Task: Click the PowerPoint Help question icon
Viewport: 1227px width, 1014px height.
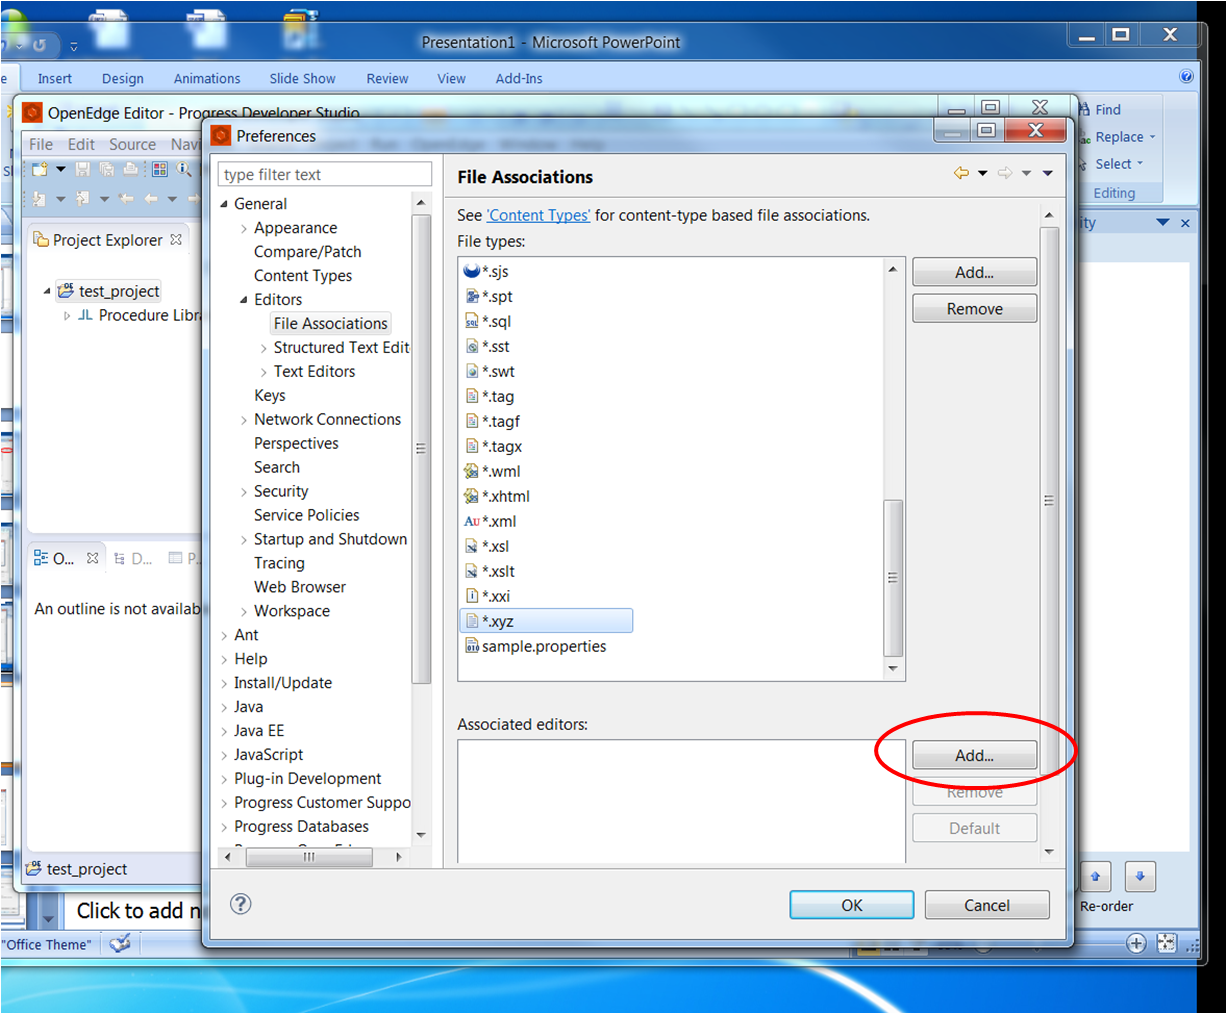Action: coord(1186,76)
